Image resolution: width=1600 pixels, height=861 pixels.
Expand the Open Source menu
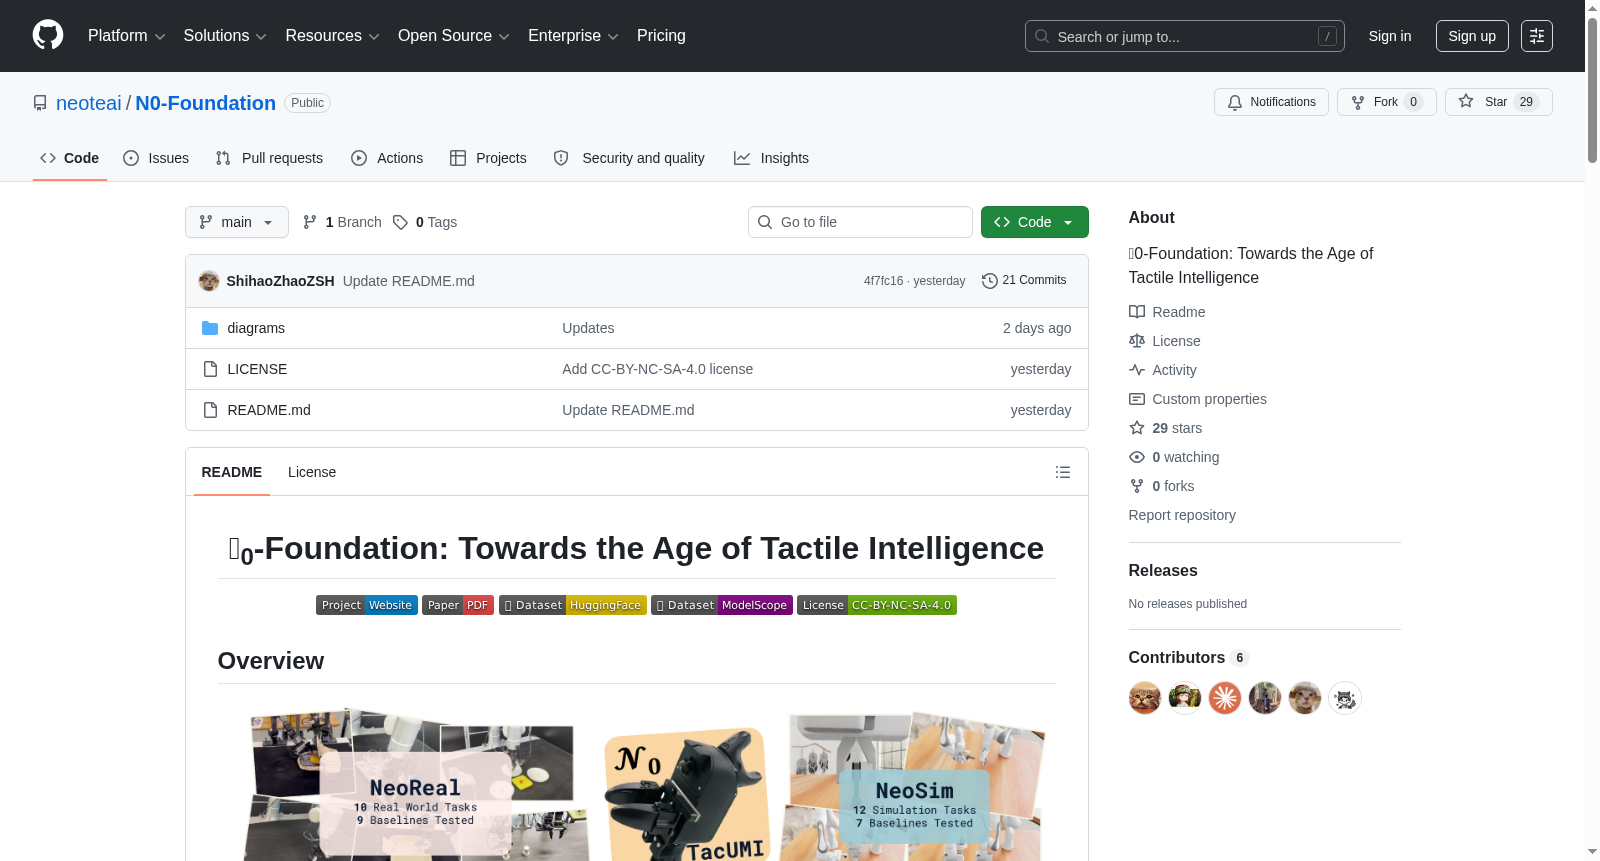coord(454,36)
